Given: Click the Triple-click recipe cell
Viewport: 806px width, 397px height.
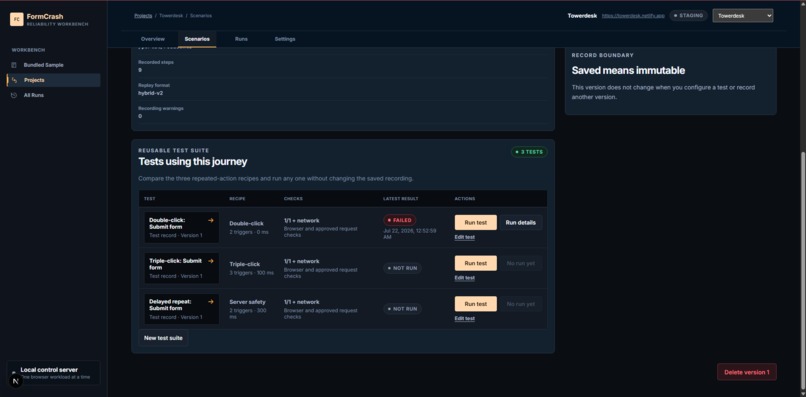Looking at the screenshot, I should click(x=252, y=268).
